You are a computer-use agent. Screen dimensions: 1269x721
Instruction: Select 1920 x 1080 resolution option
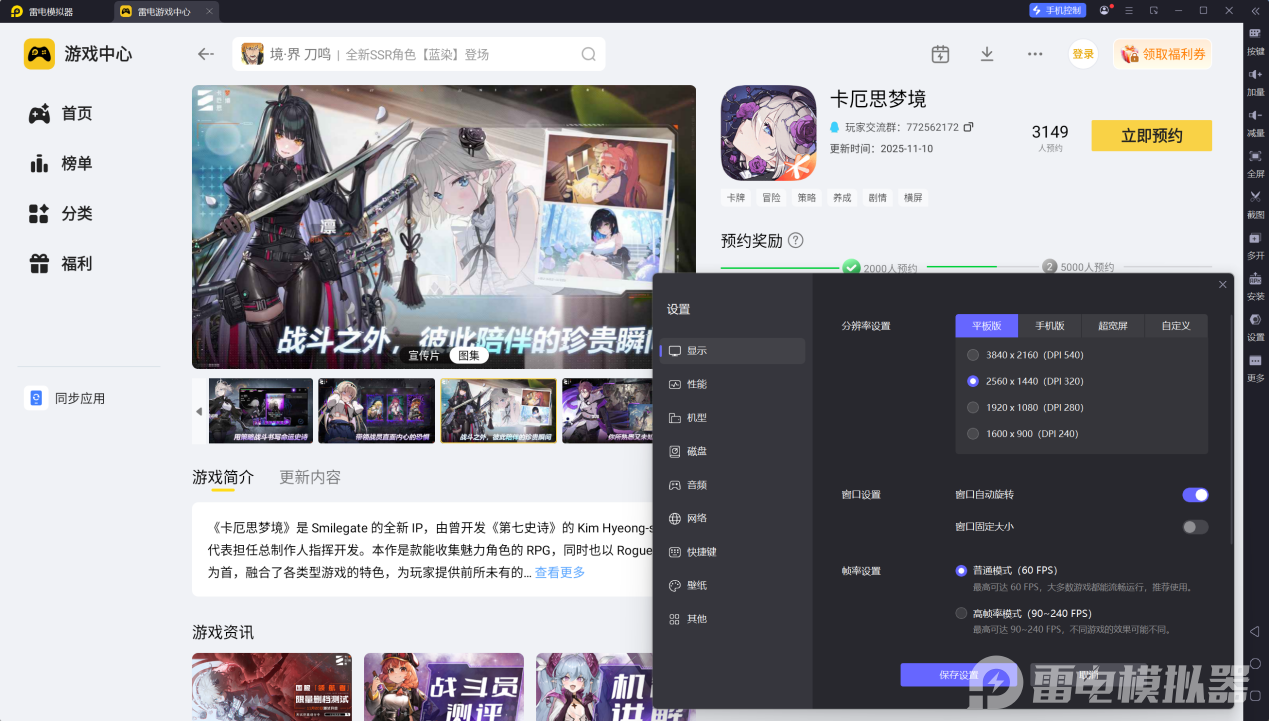(x=973, y=408)
